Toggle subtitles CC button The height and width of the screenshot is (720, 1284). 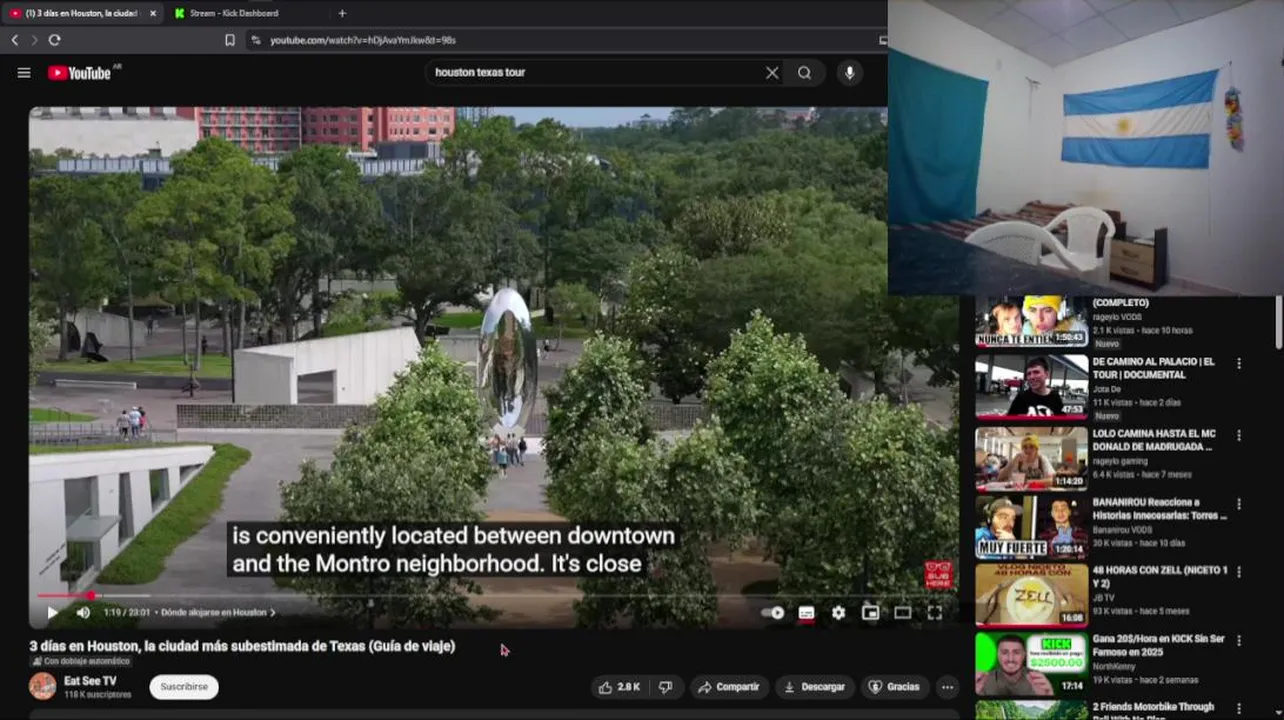[806, 613]
